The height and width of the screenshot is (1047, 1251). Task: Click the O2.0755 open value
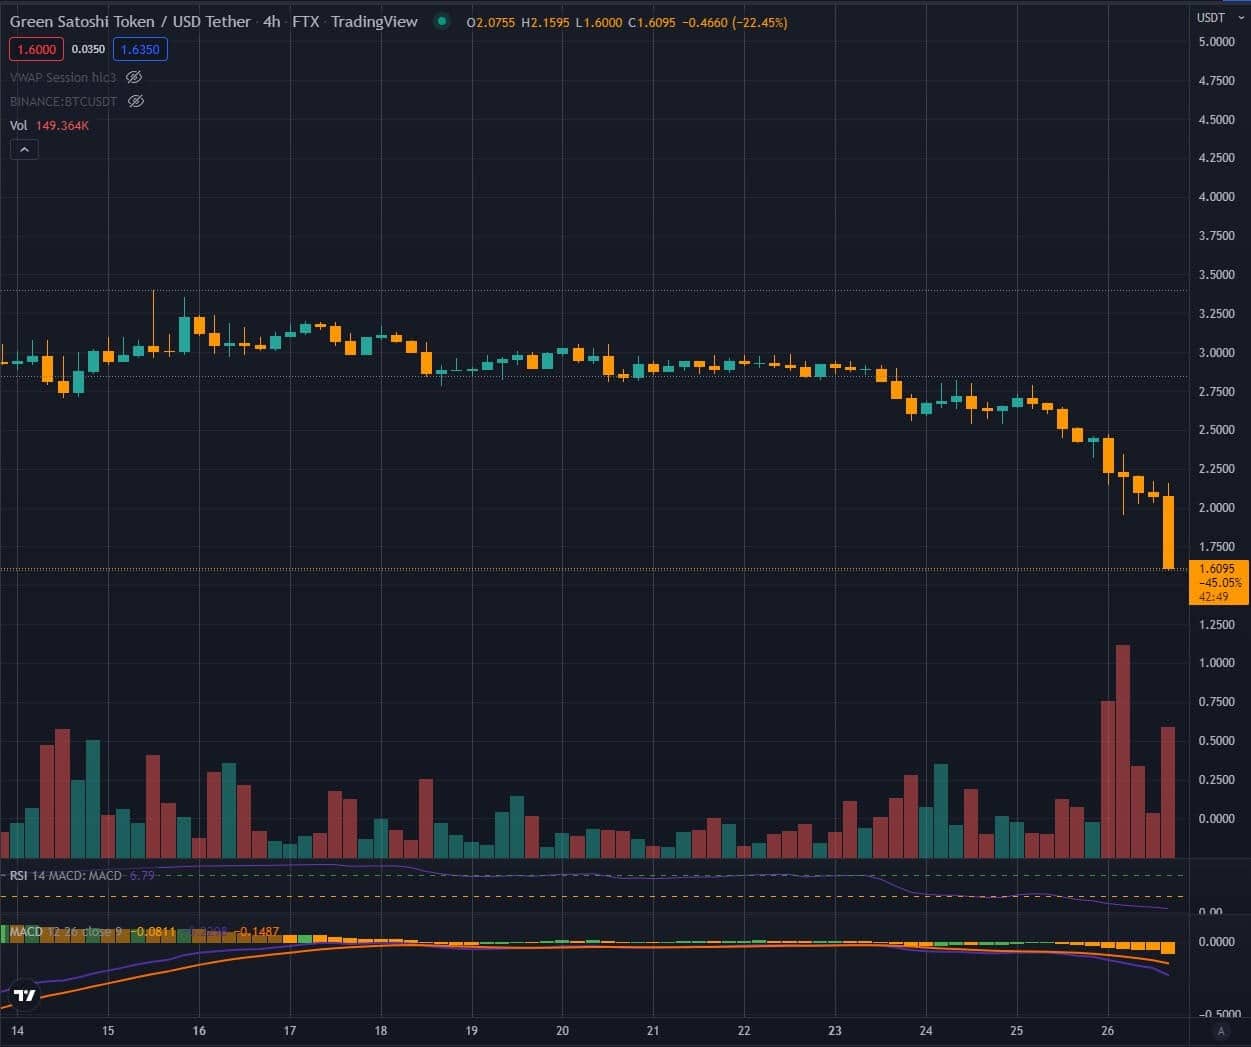point(491,22)
